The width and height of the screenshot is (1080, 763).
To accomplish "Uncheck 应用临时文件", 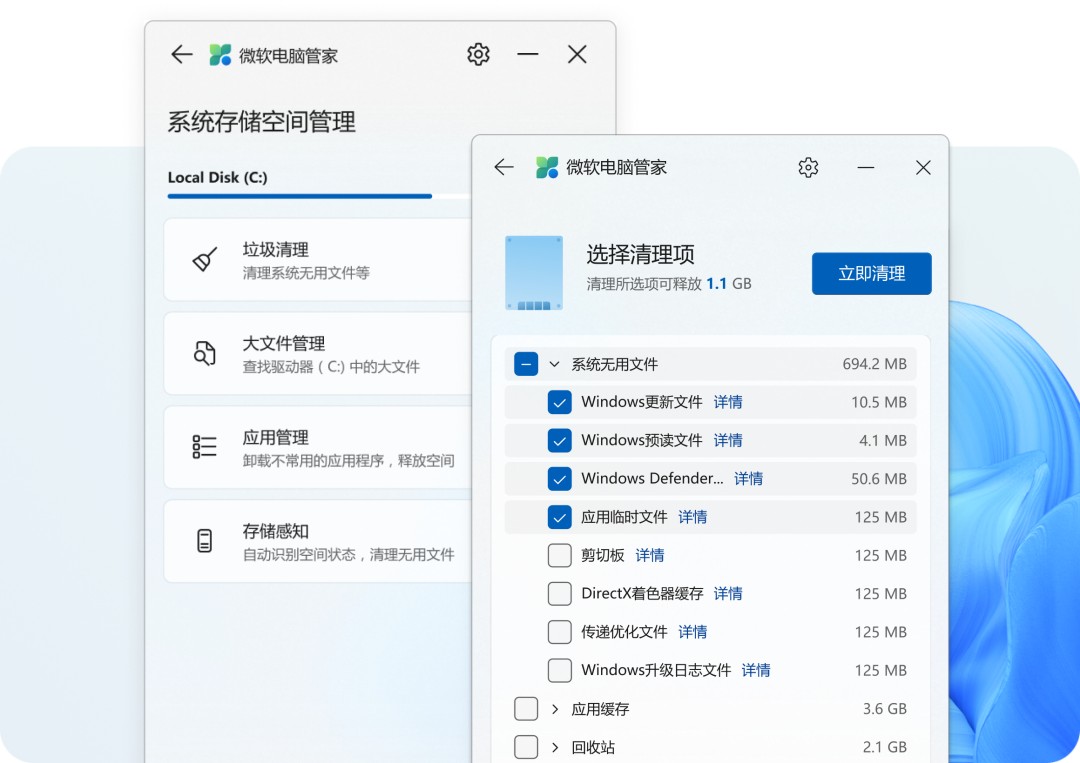I will (x=559, y=517).
